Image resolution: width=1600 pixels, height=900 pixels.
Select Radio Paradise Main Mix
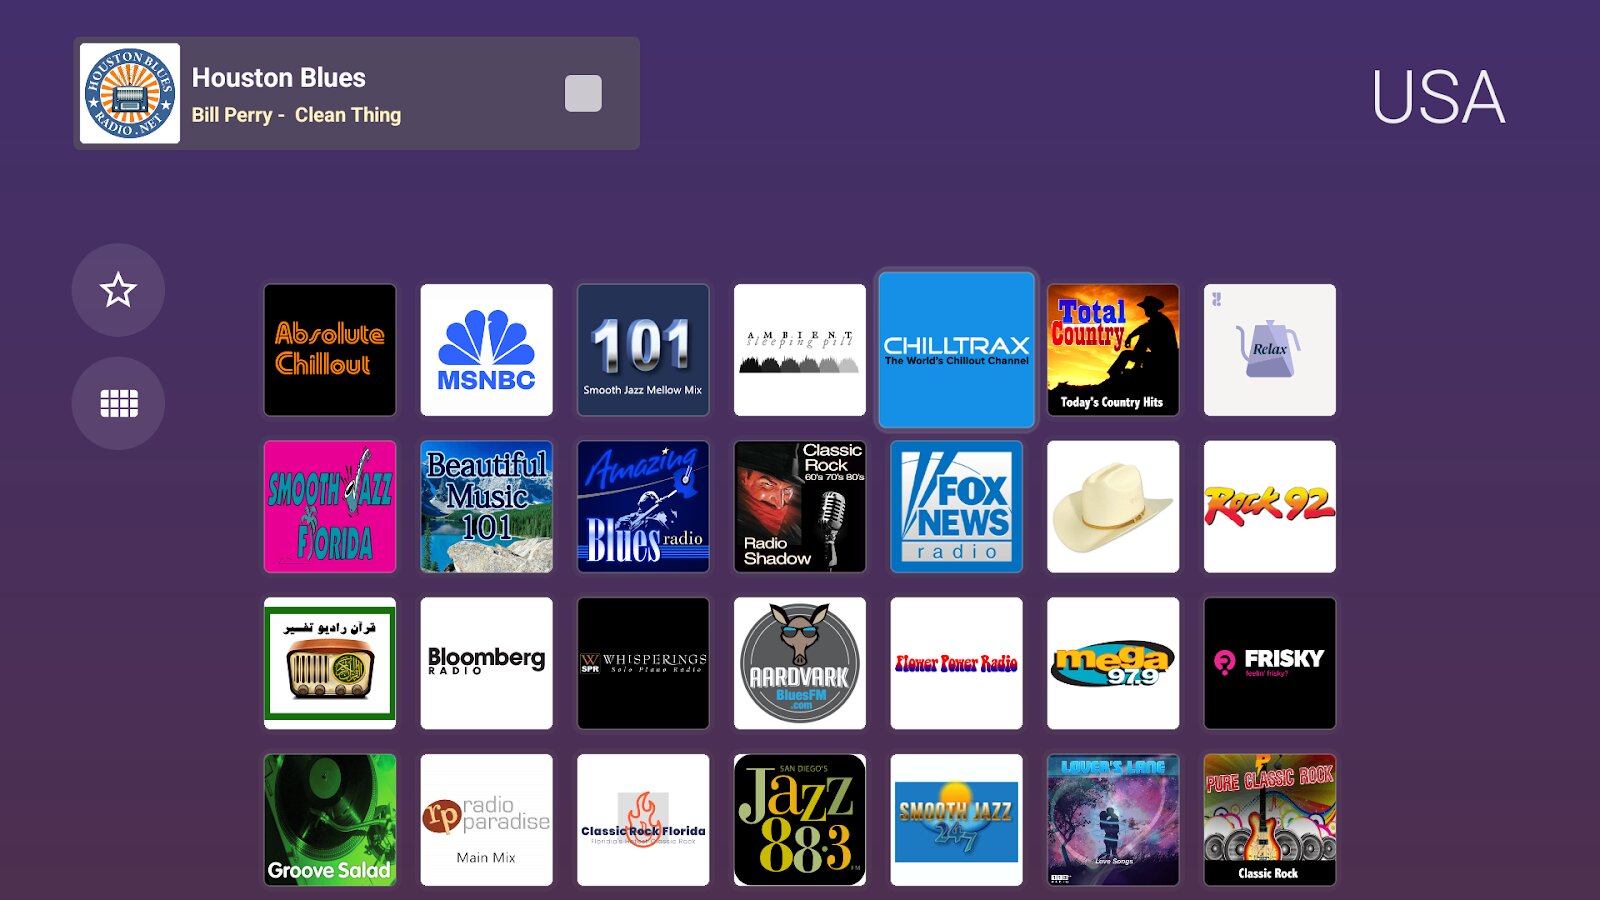pyautogui.click(x=486, y=820)
